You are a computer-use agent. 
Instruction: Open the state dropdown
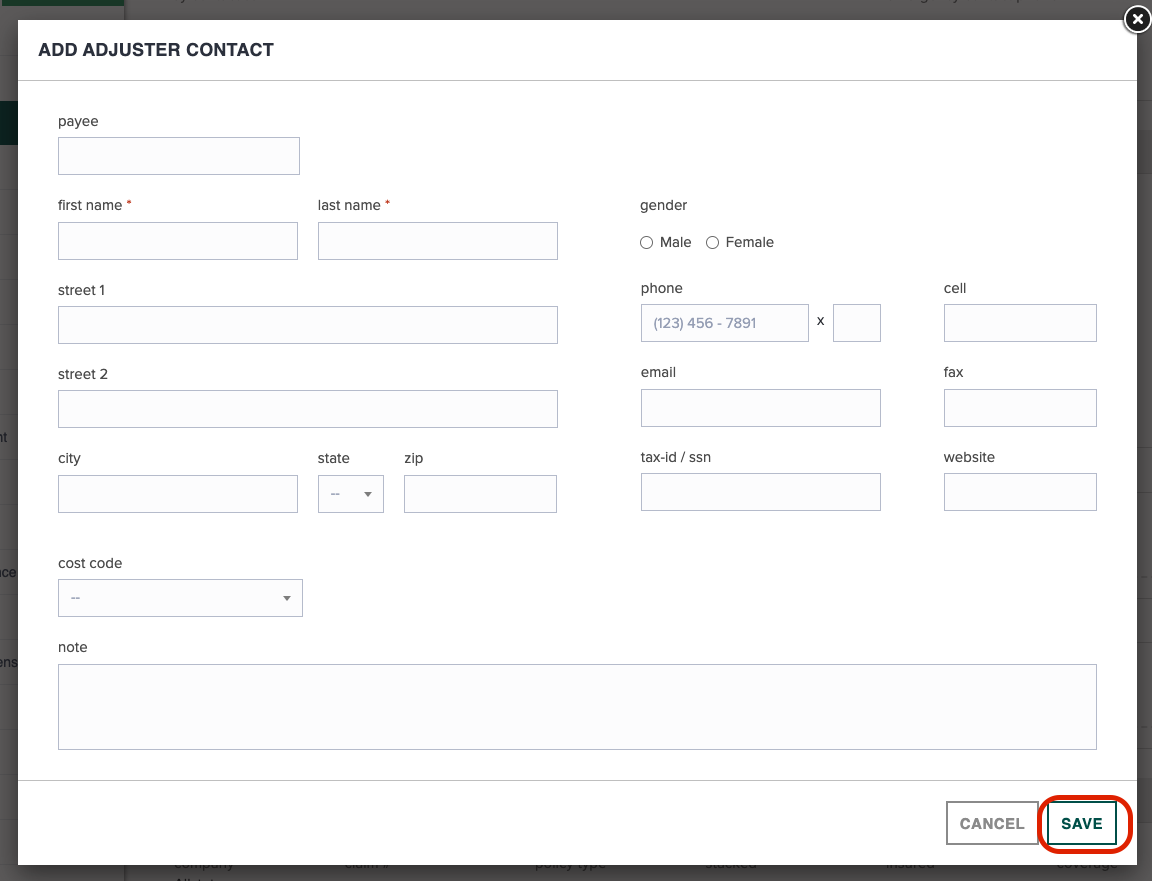pos(350,494)
